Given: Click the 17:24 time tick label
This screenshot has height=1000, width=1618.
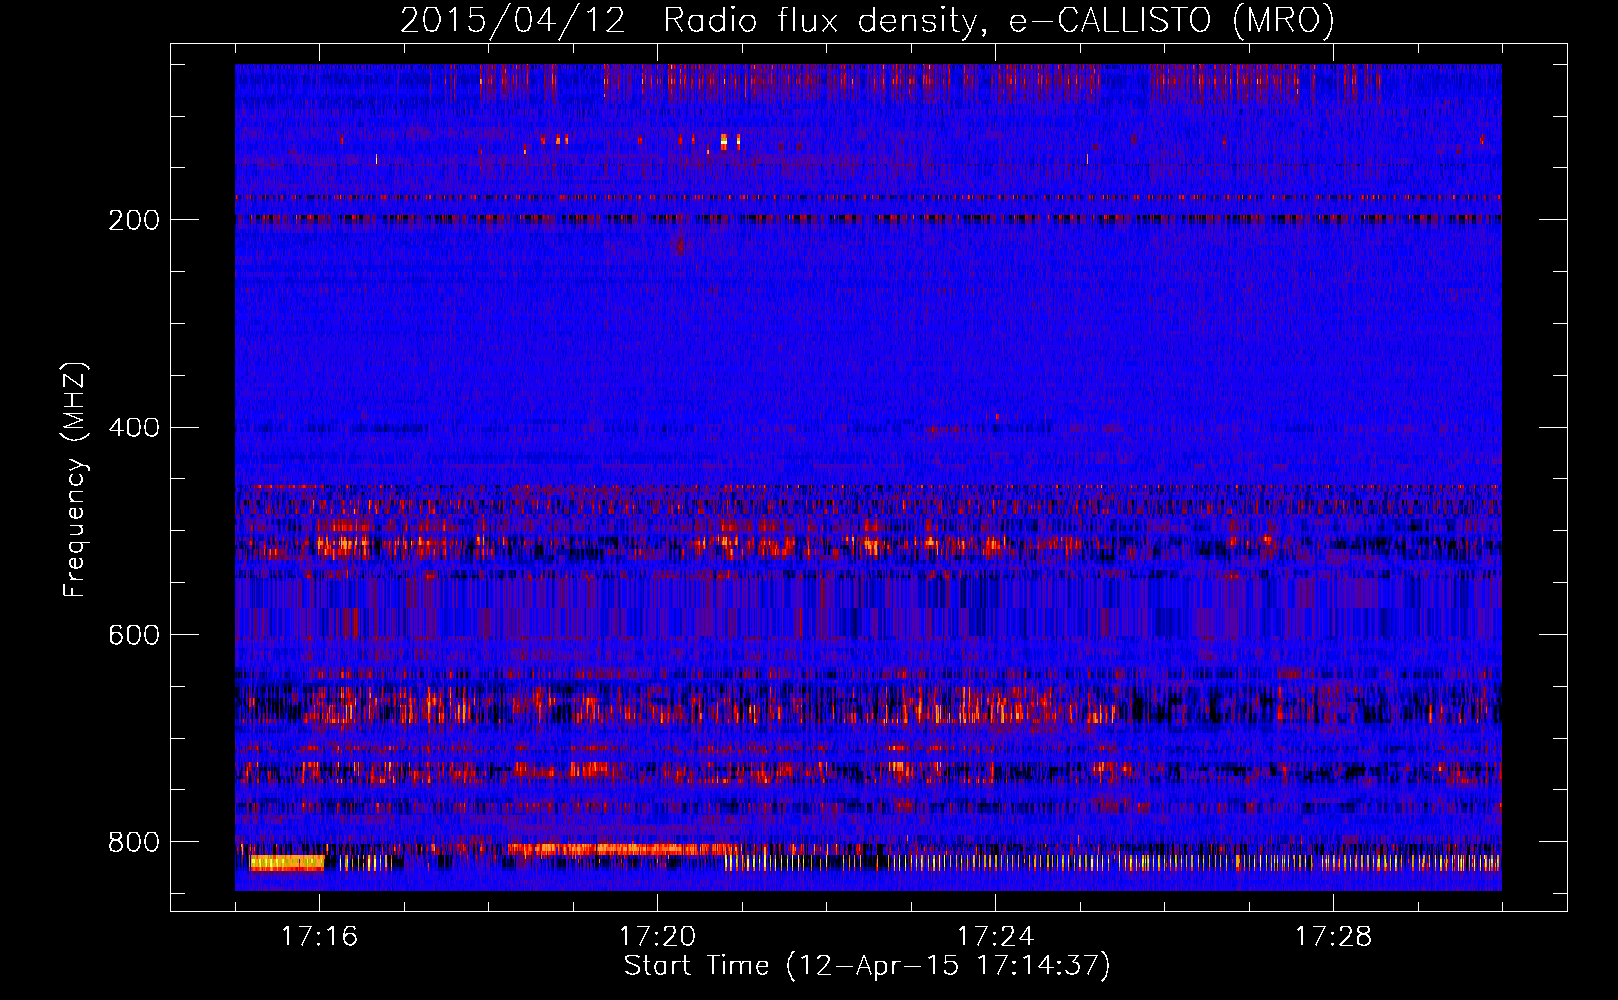Looking at the screenshot, I should tap(995, 937).
